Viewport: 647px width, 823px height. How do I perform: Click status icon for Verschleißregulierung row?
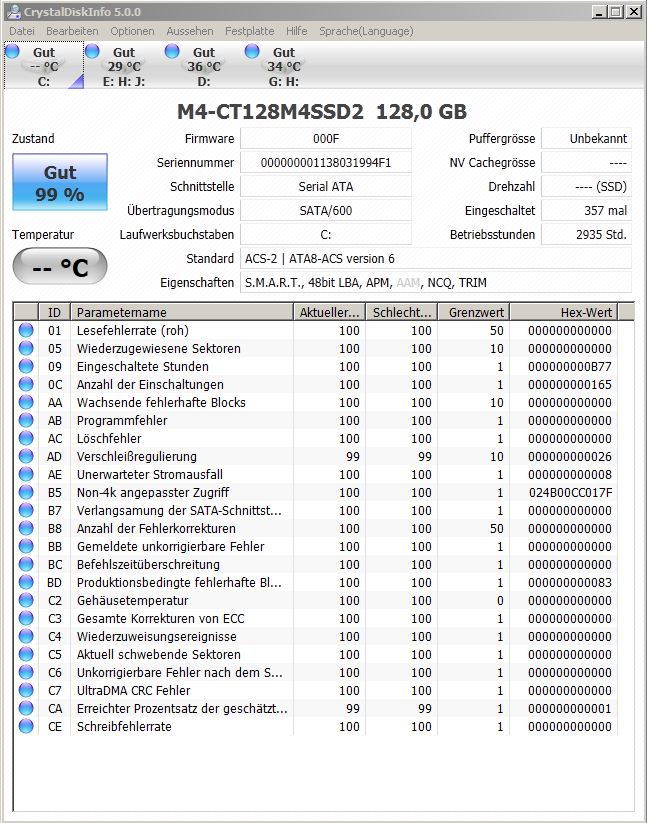point(26,456)
